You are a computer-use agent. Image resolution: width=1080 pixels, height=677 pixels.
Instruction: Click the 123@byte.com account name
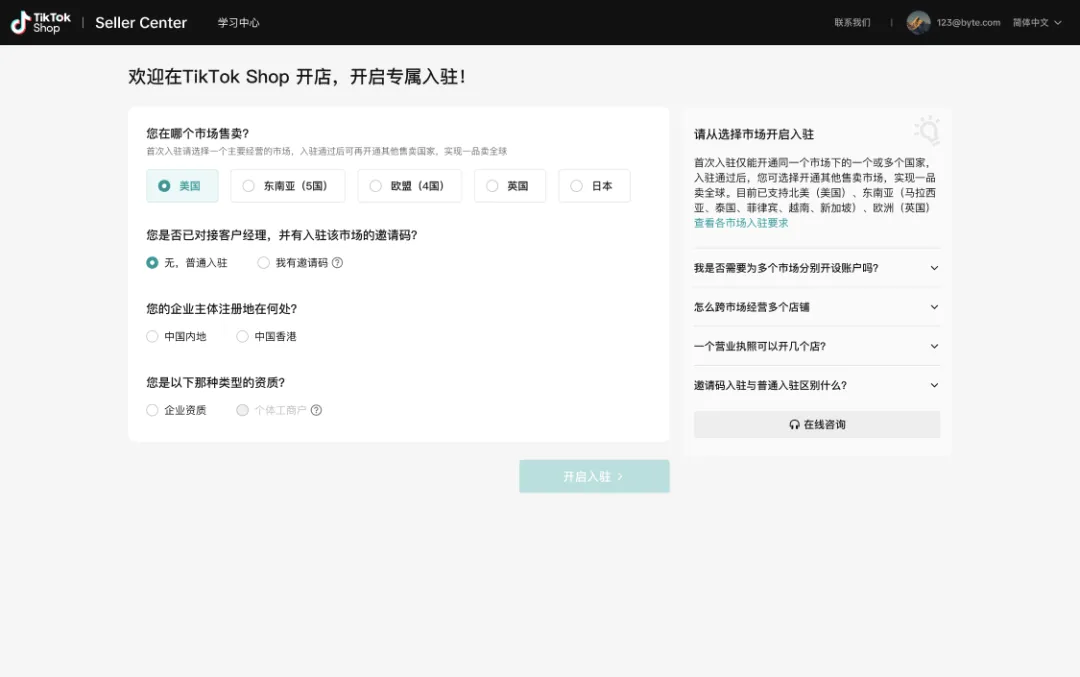click(968, 23)
